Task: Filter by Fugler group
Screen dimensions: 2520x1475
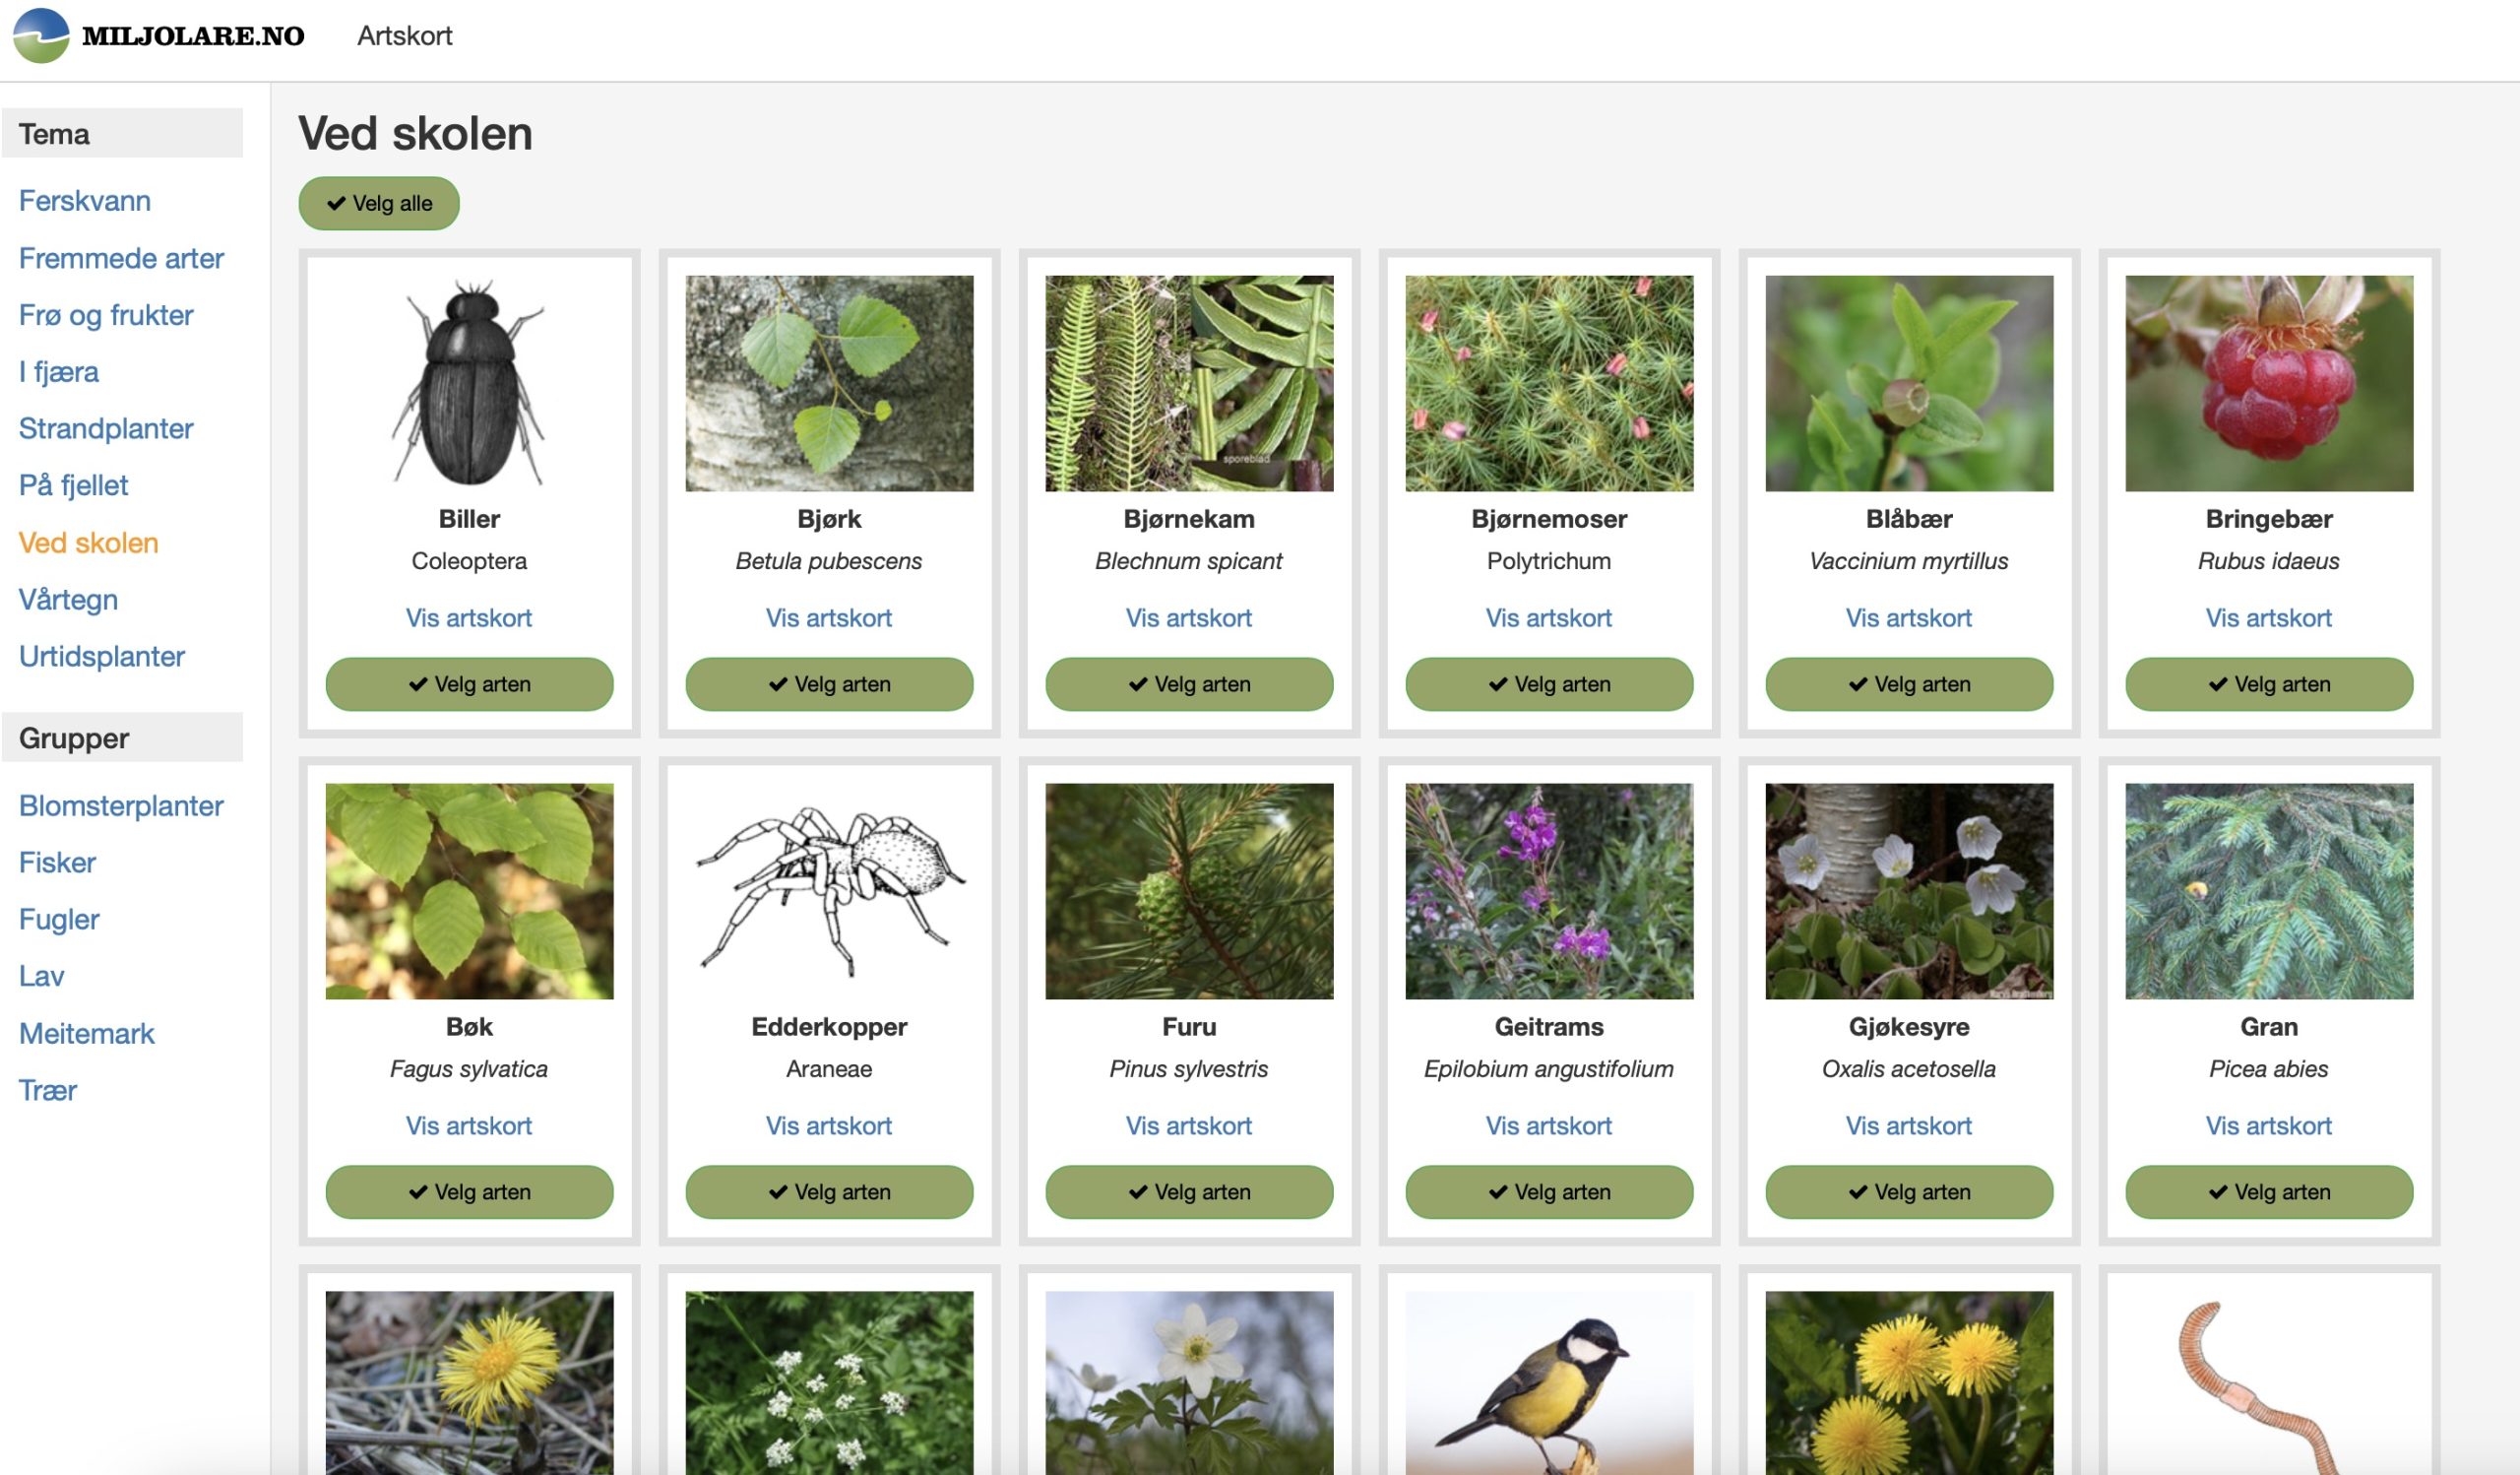Action: (x=59, y=920)
